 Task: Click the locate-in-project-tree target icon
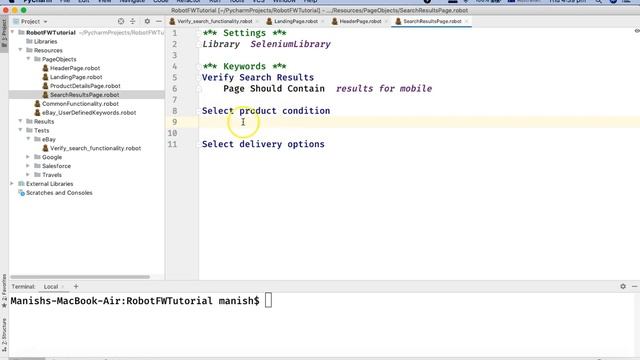[121, 21]
